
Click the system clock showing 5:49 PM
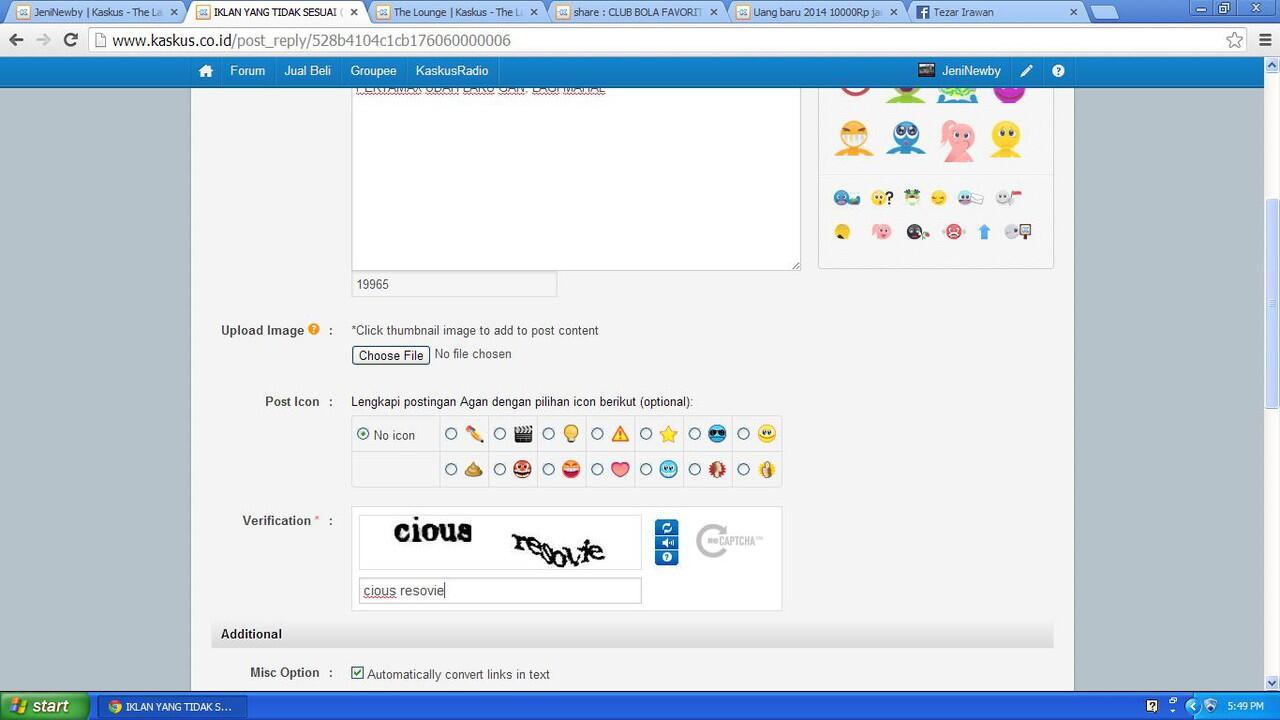[1245, 706]
